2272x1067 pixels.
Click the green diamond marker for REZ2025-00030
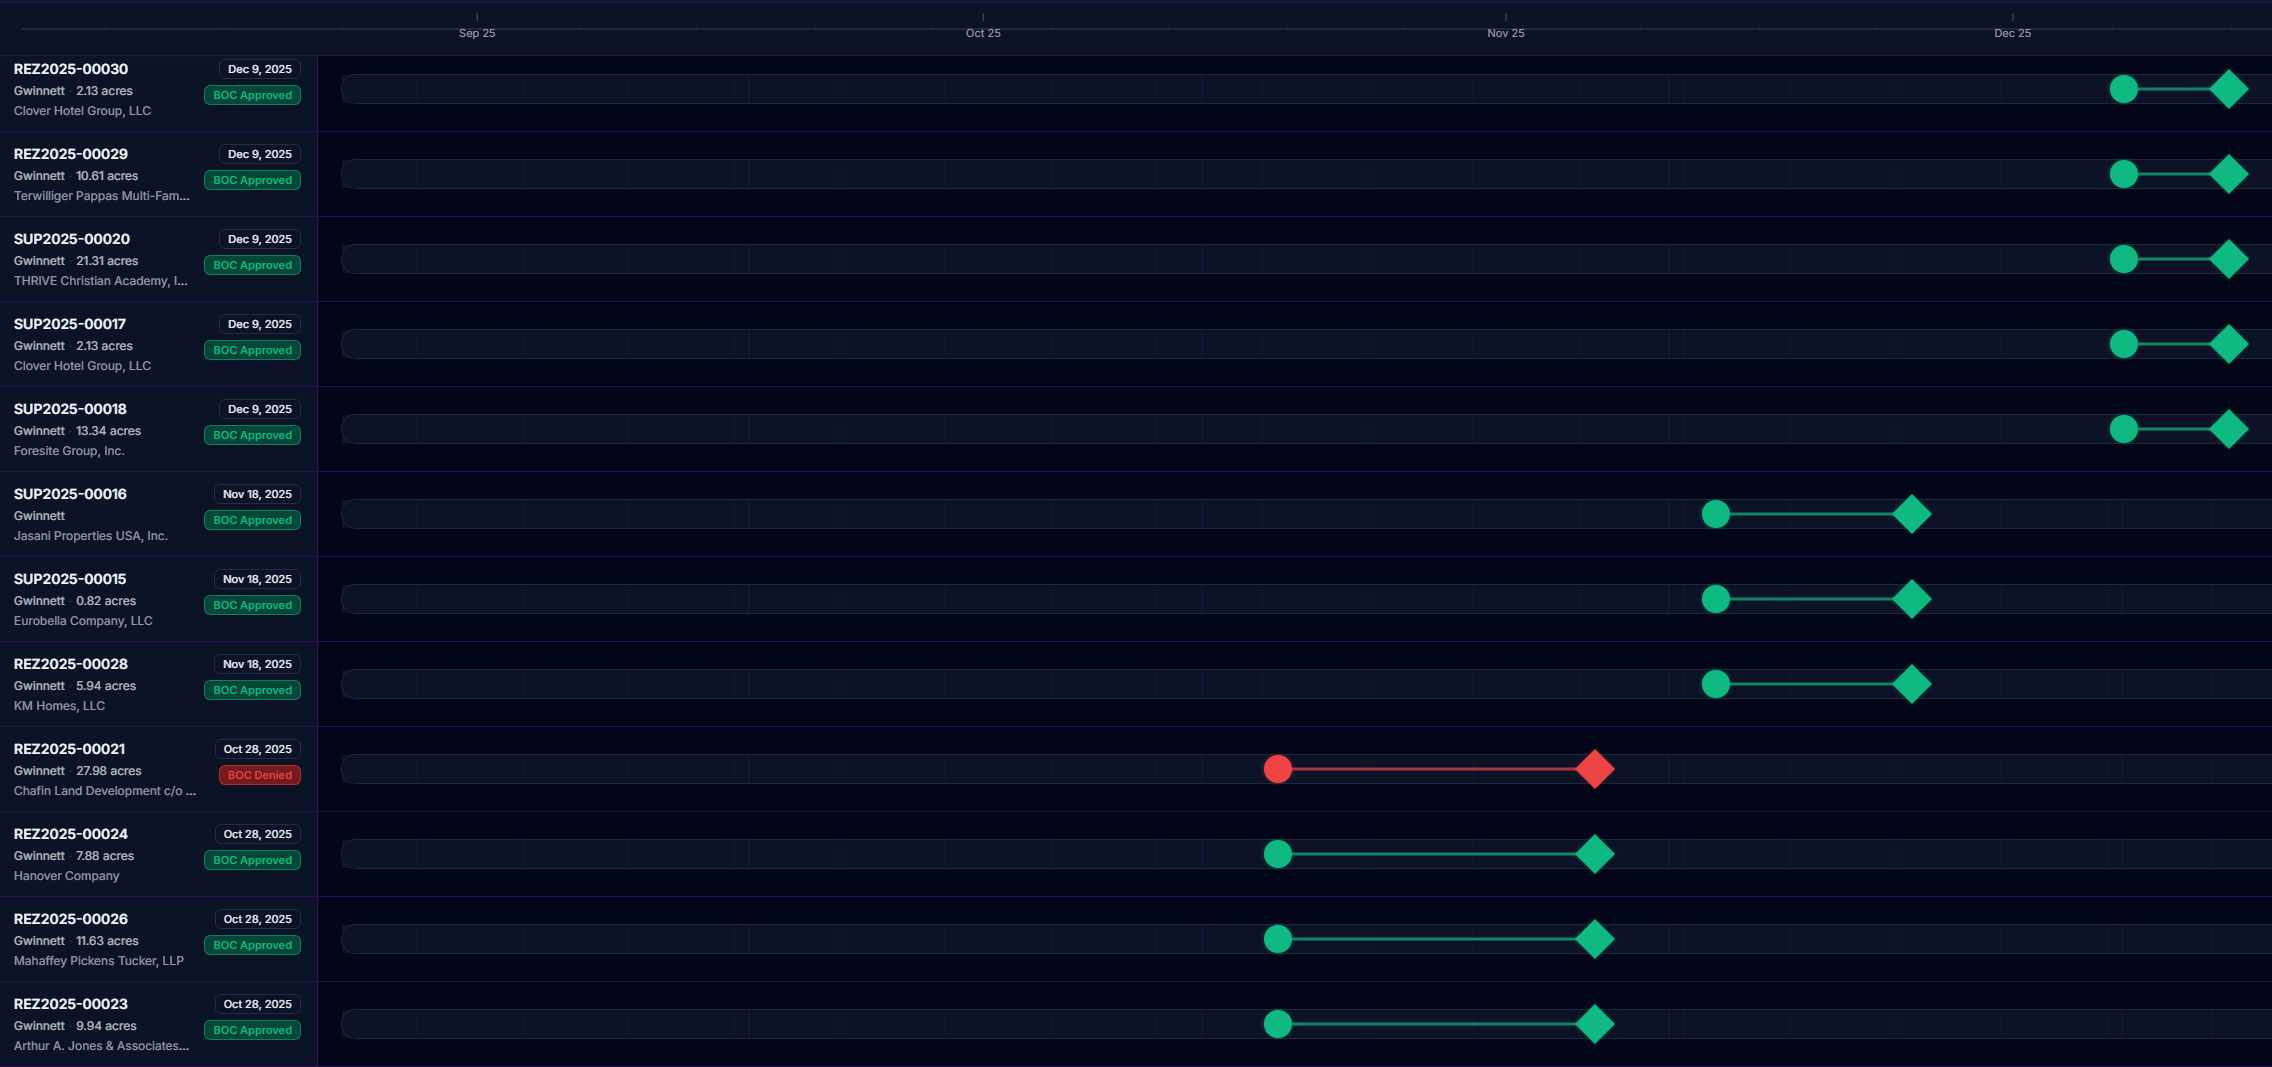coord(2228,89)
